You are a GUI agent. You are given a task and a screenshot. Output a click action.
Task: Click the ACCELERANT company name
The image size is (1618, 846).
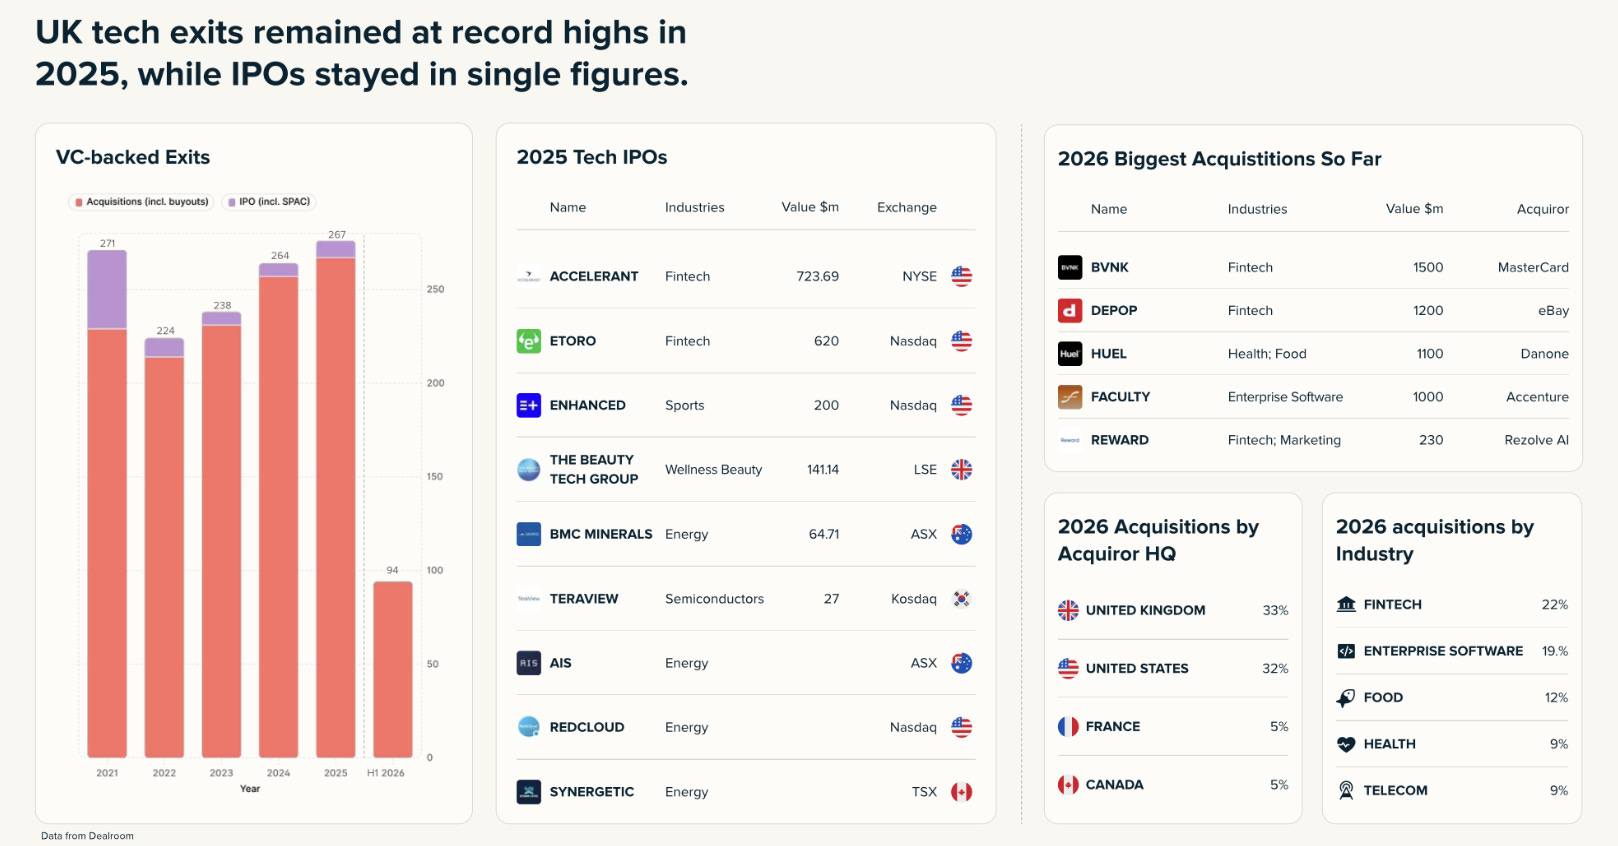click(x=594, y=276)
